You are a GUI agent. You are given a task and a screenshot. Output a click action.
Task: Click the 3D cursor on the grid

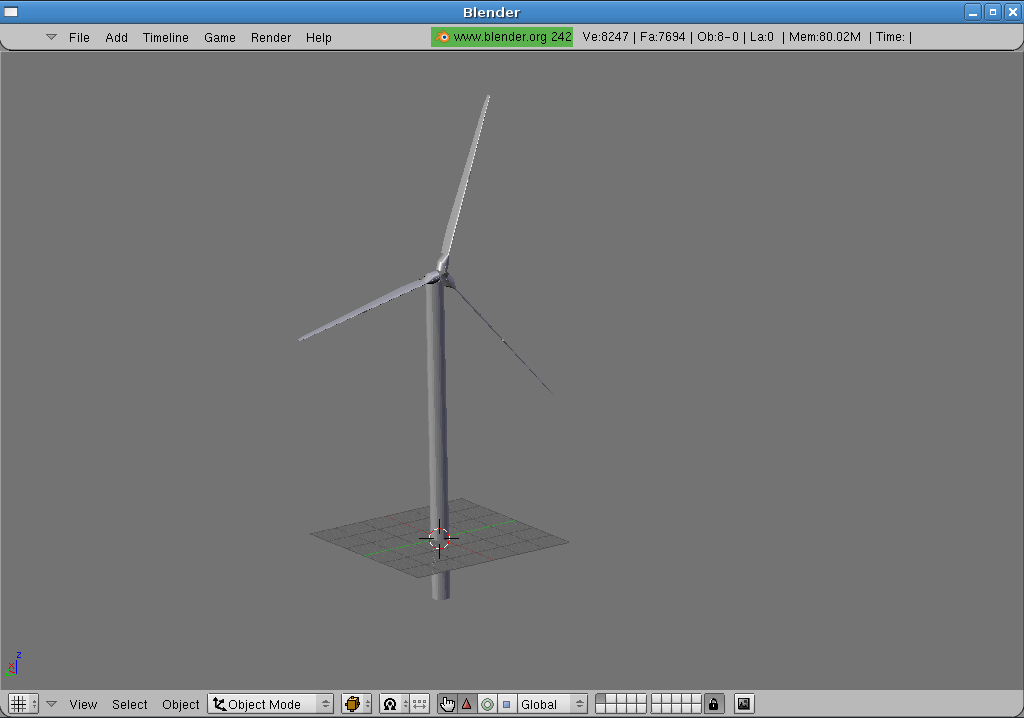439,538
